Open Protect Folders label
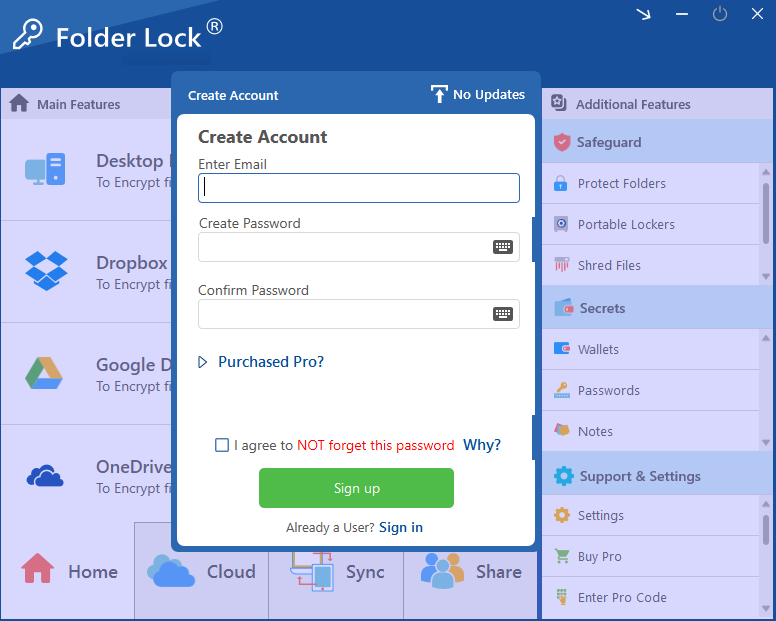776x621 pixels. click(x=622, y=184)
